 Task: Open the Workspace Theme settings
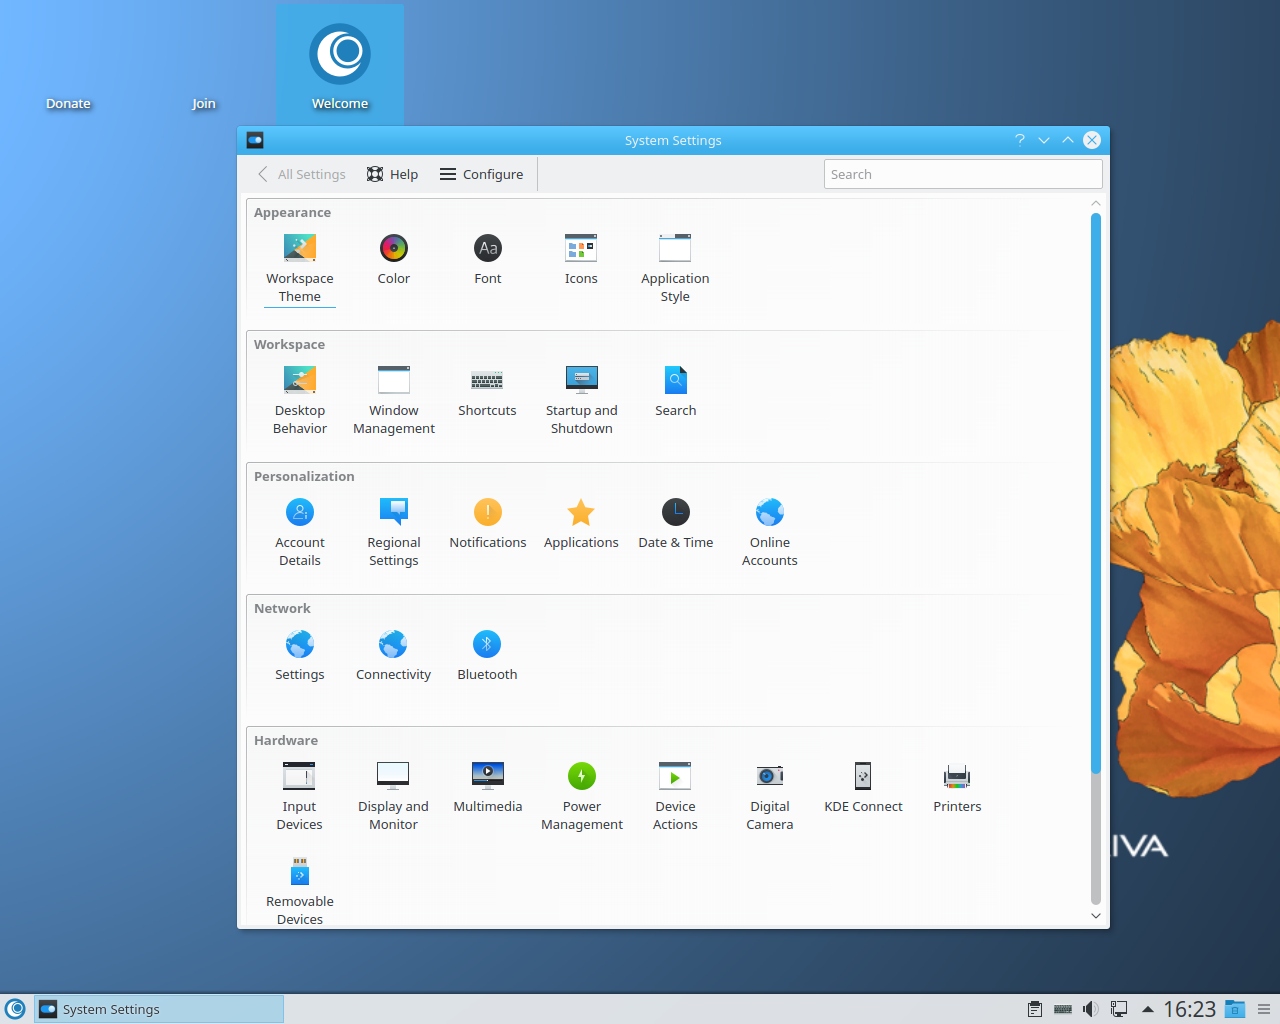click(300, 268)
